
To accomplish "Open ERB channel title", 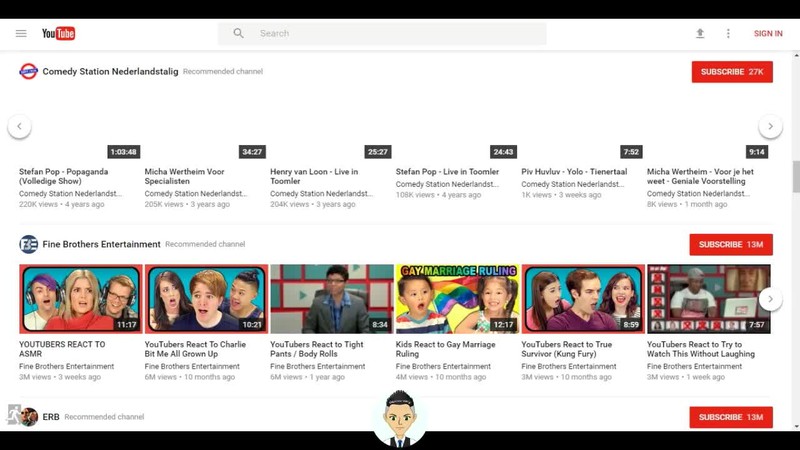I will (51, 417).
